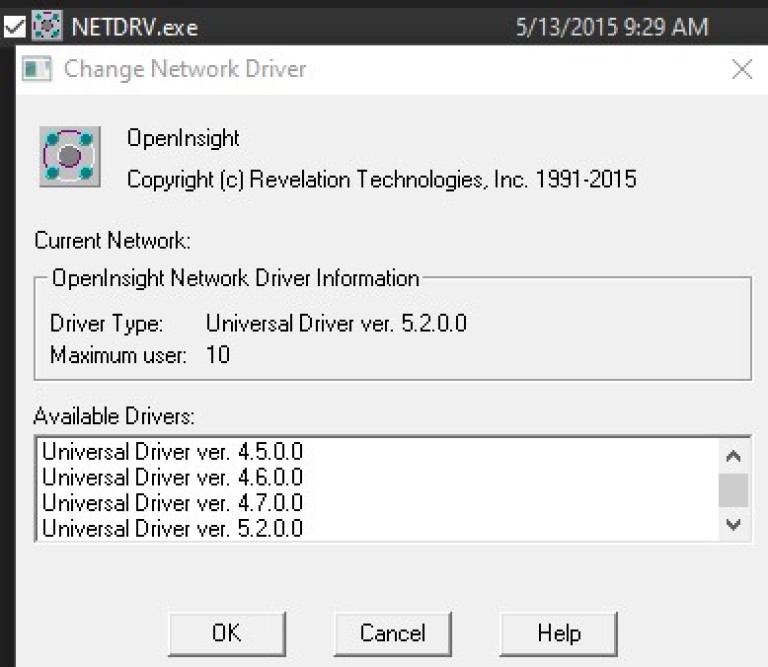Toggle the checkbox beside NETDRV.exe
The height and width of the screenshot is (667, 768).
click(15, 27)
